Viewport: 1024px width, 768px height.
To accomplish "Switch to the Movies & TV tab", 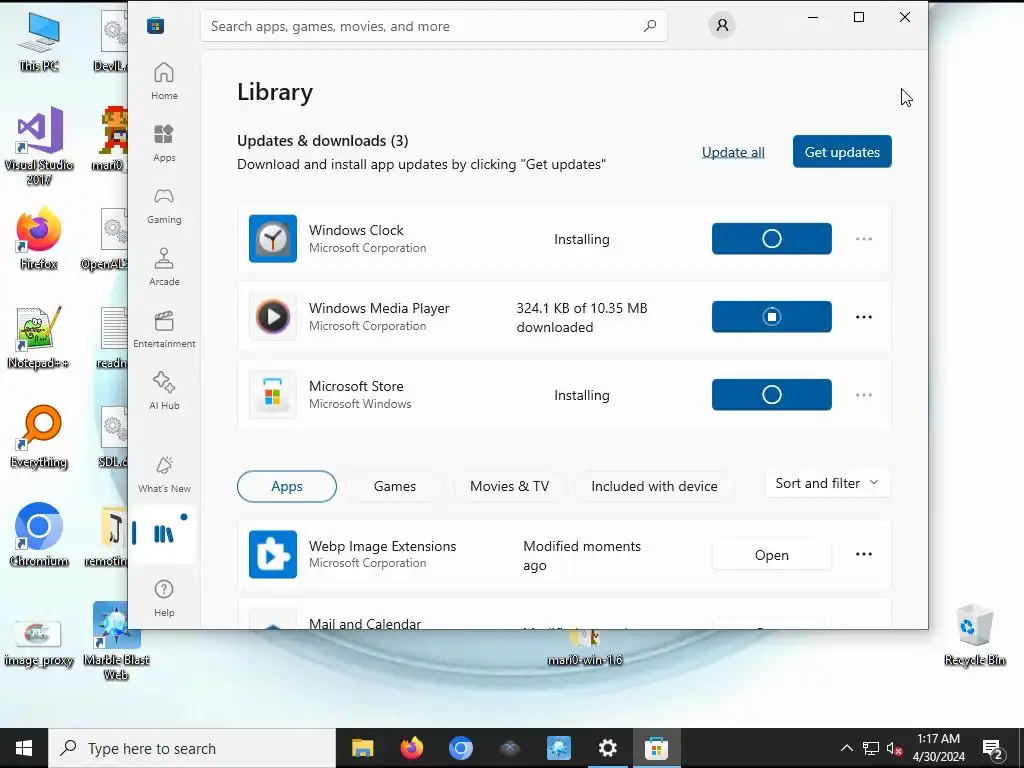I will (509, 487).
